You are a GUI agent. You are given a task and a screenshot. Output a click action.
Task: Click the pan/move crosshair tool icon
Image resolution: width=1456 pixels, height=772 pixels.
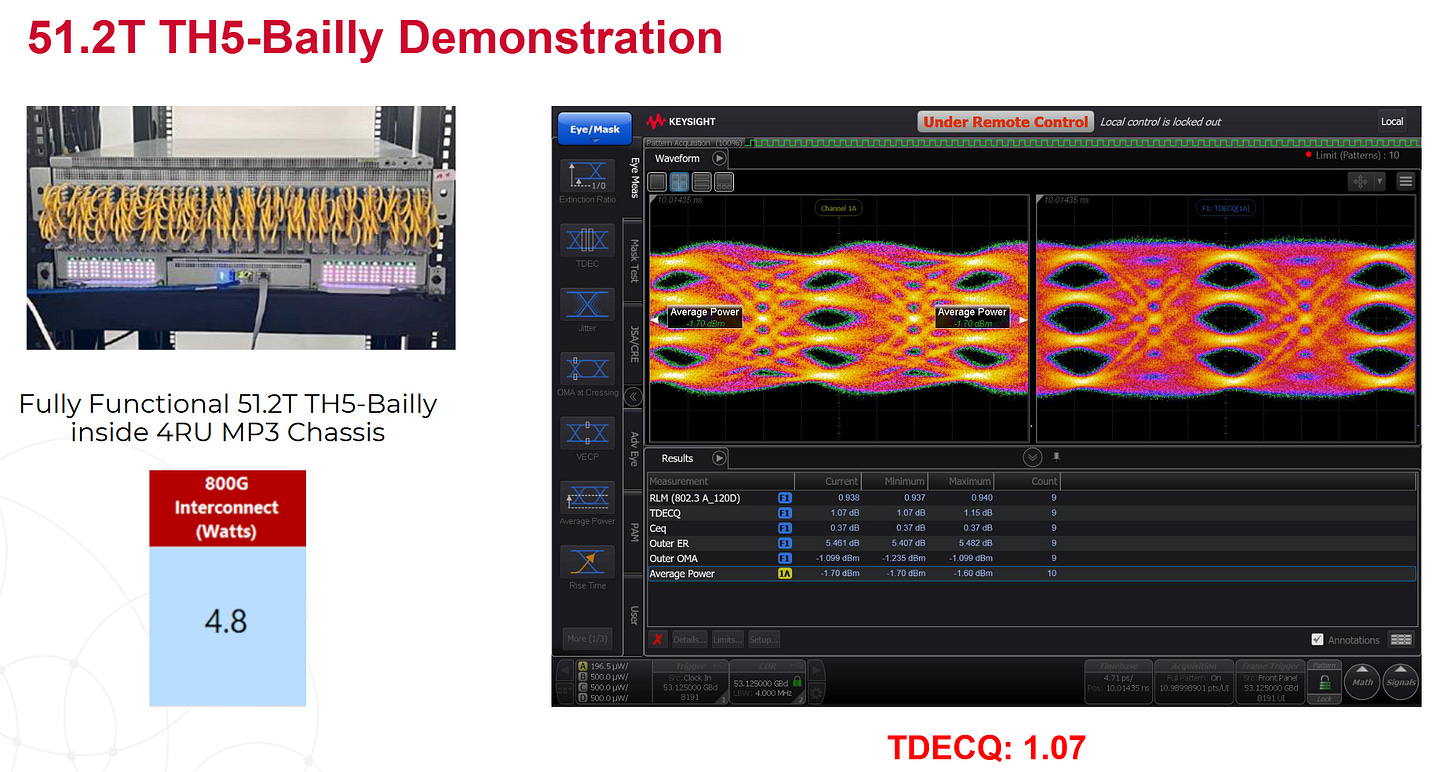point(1359,181)
